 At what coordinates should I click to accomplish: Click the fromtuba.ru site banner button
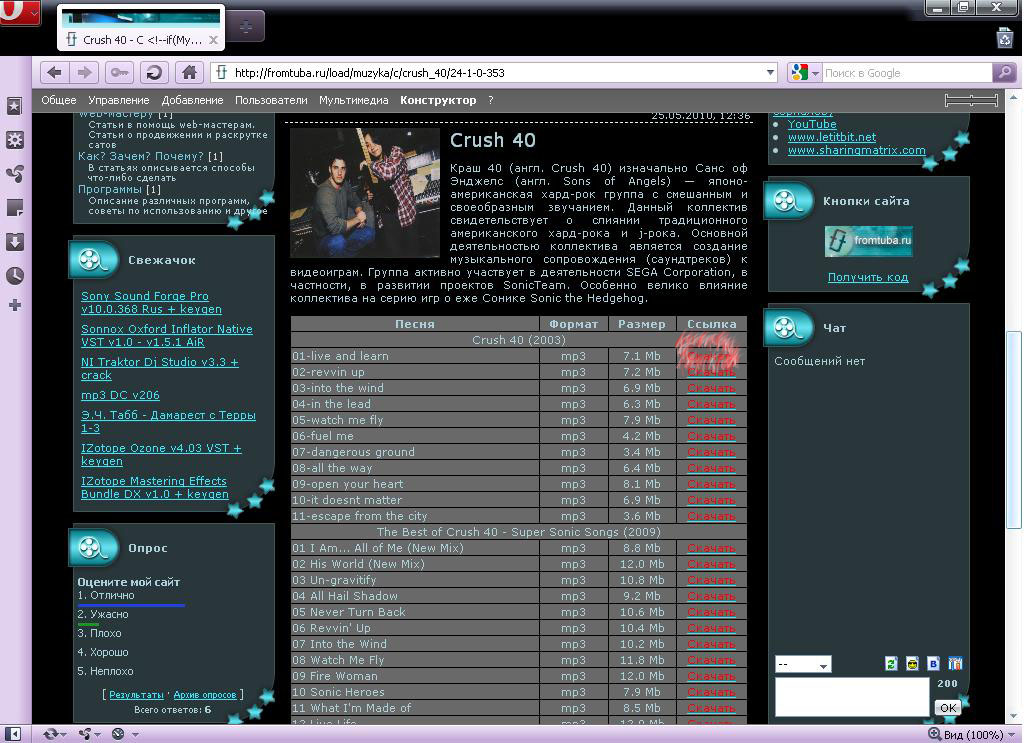coord(869,242)
